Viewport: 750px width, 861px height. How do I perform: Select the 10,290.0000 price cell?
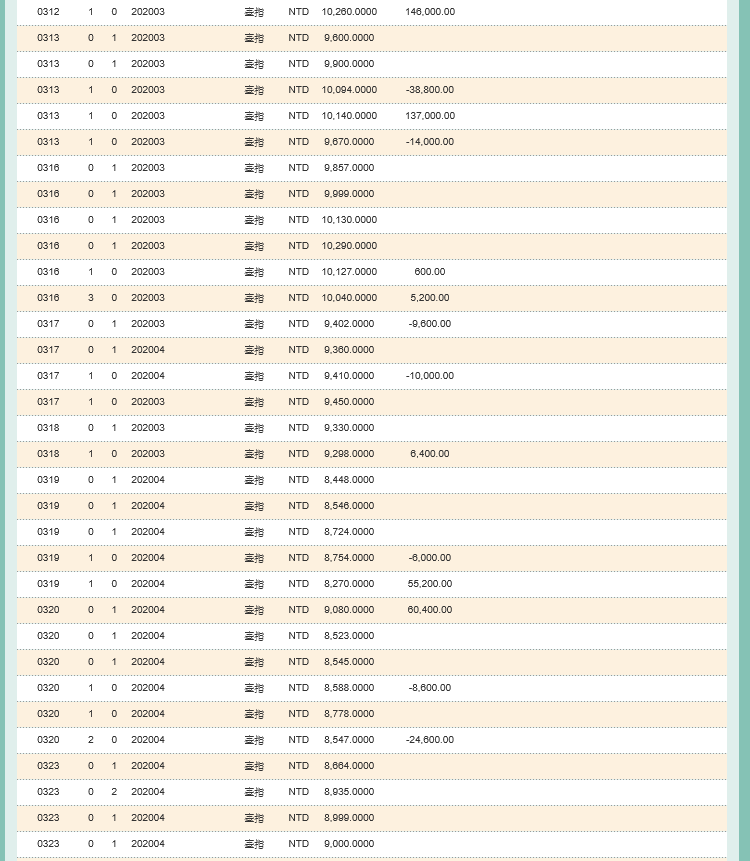point(349,245)
